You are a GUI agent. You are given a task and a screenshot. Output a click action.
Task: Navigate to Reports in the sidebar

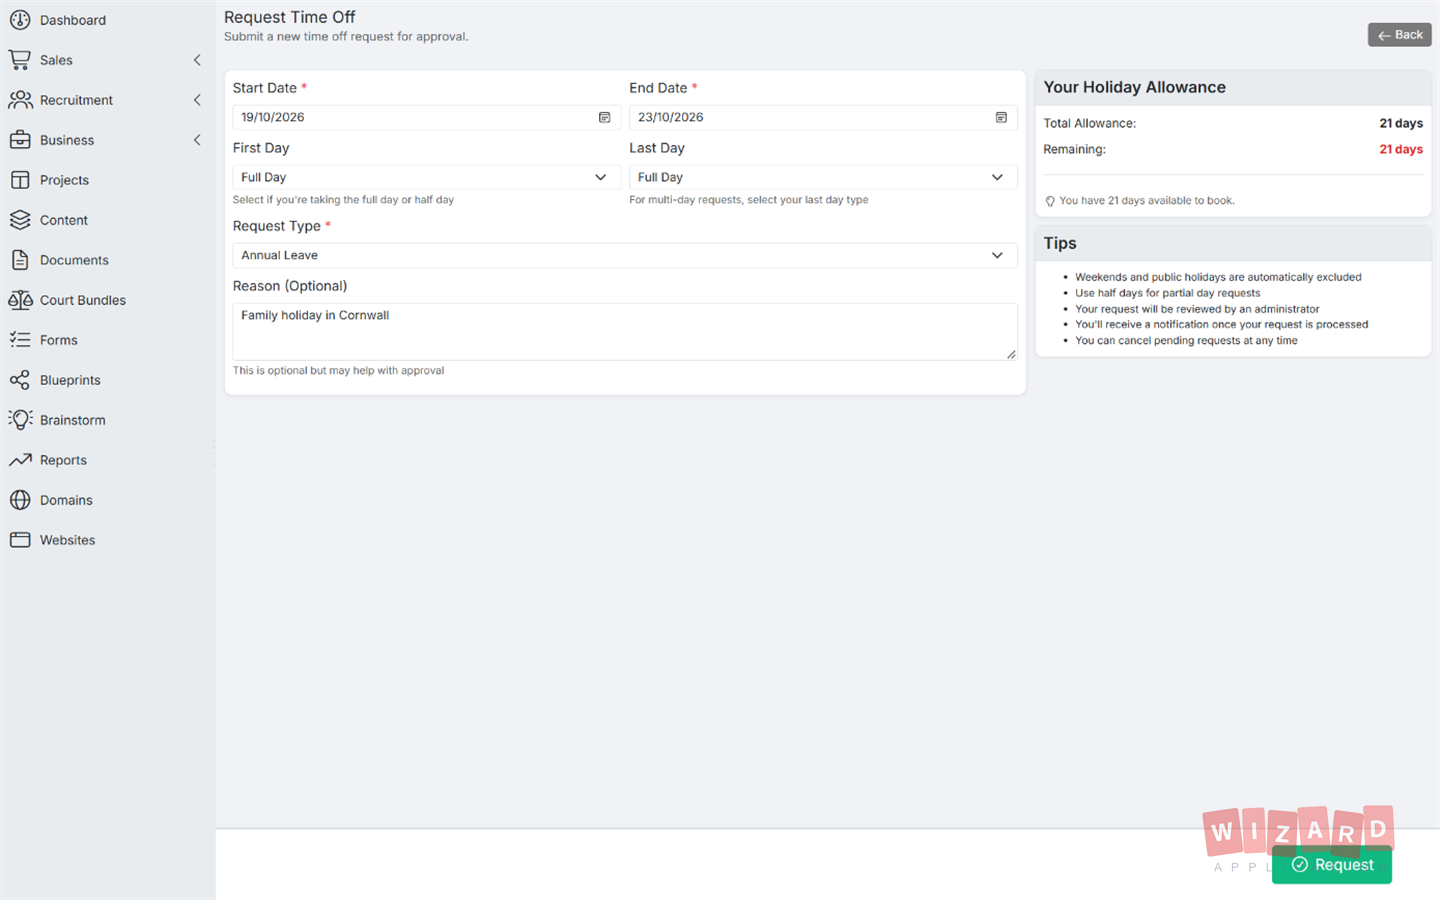click(108, 460)
